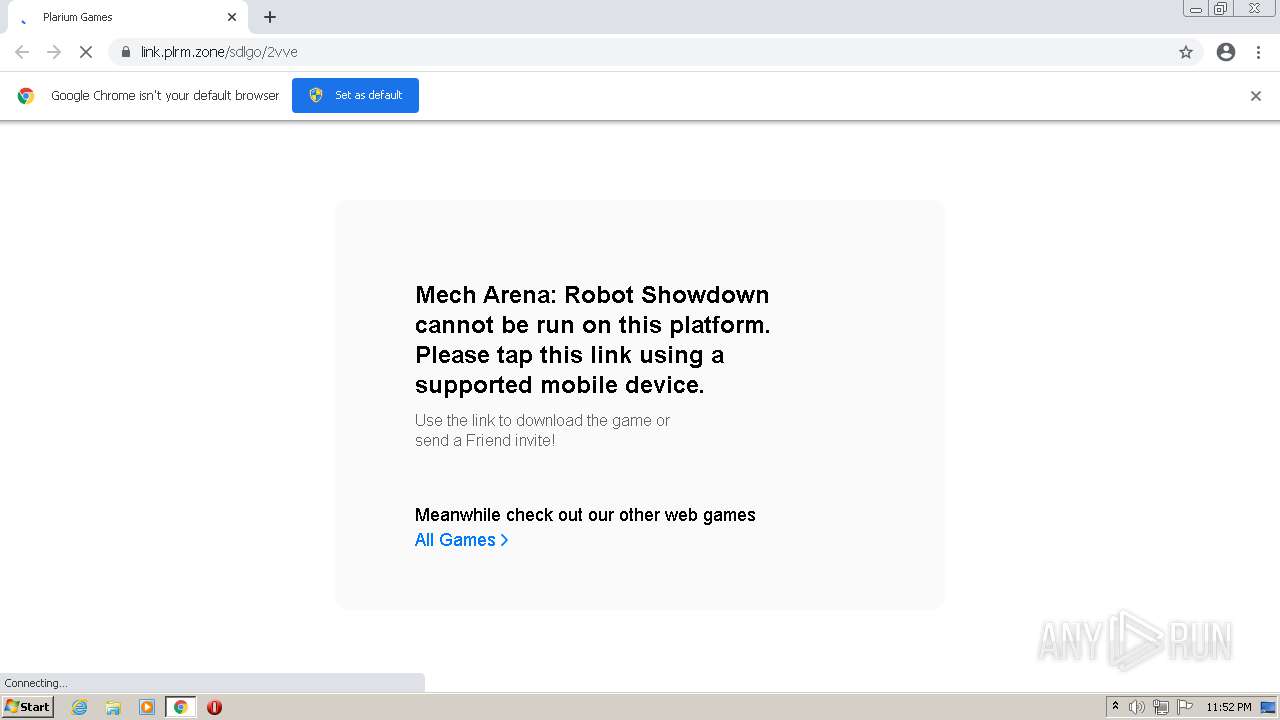
Task: Click the network icon in the system tray
Action: [1161, 707]
